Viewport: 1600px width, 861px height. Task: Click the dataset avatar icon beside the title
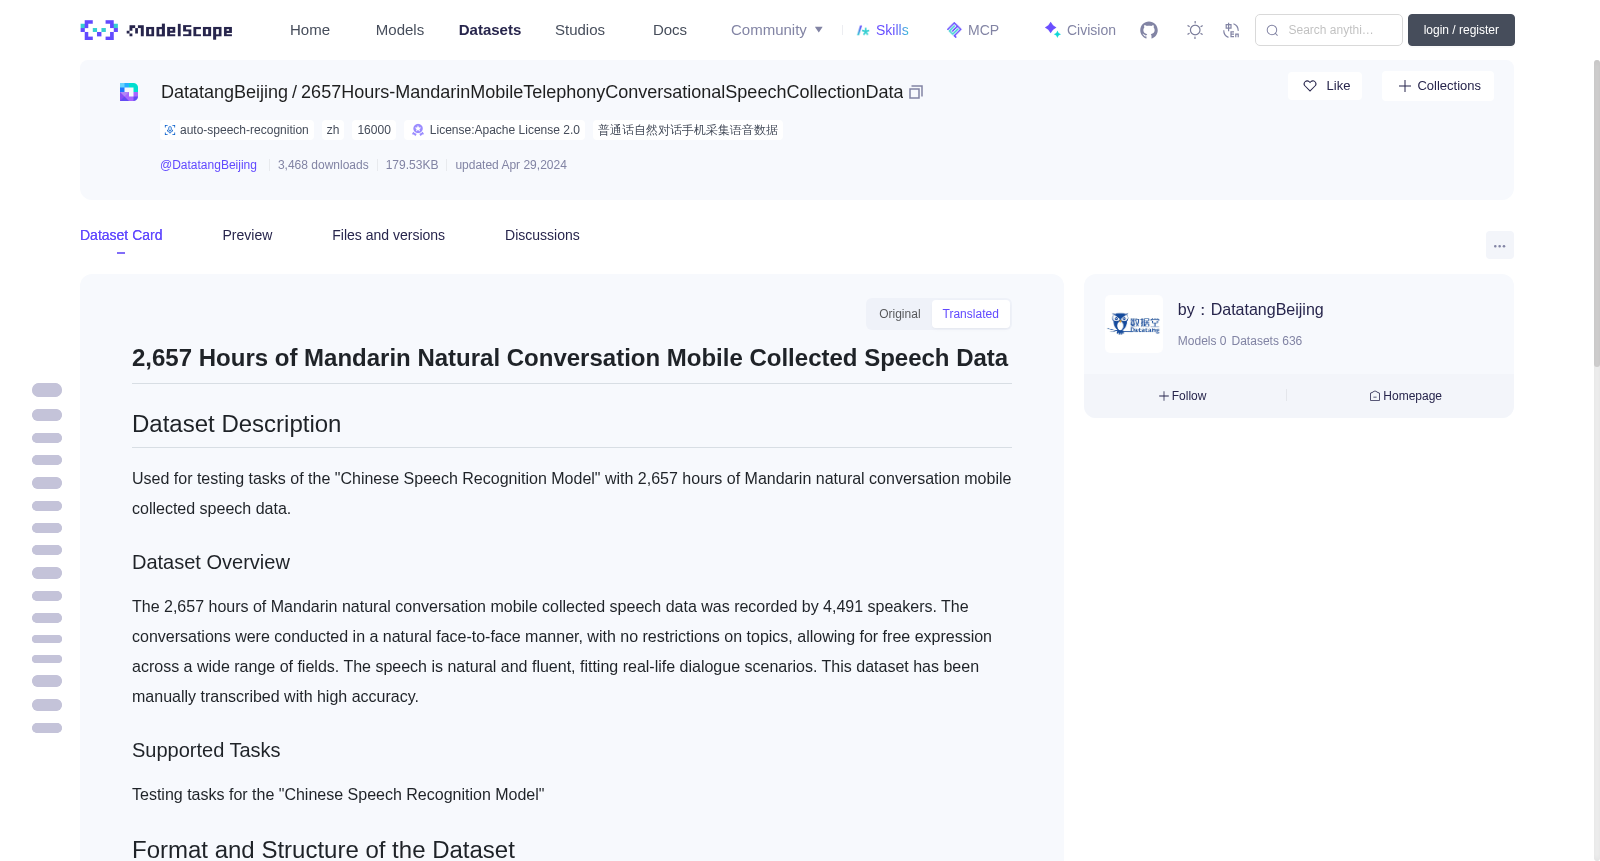pos(129,92)
